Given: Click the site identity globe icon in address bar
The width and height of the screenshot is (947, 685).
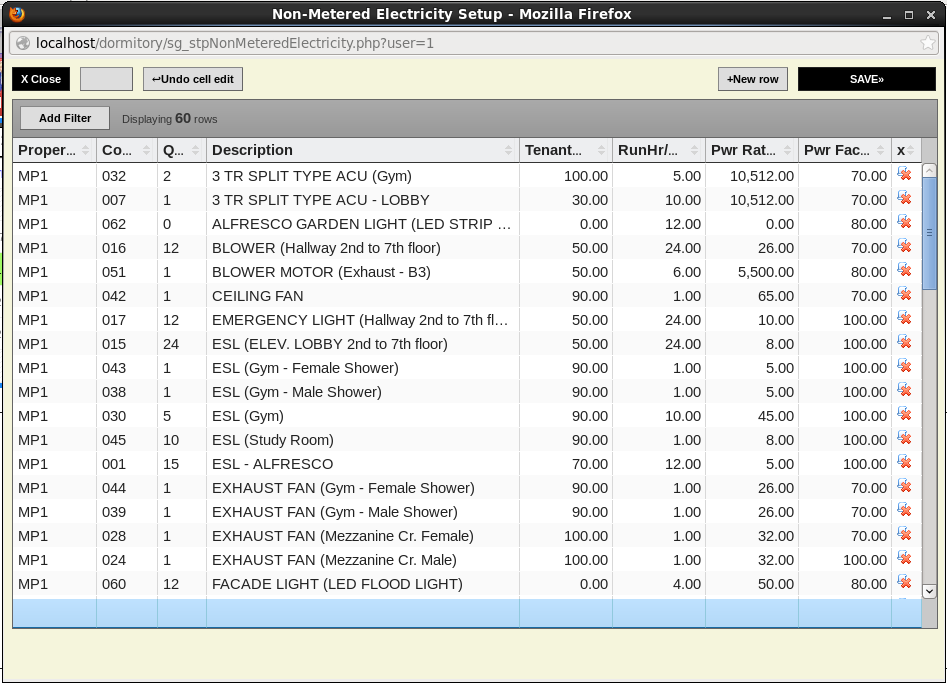Looking at the screenshot, I should click(23, 43).
